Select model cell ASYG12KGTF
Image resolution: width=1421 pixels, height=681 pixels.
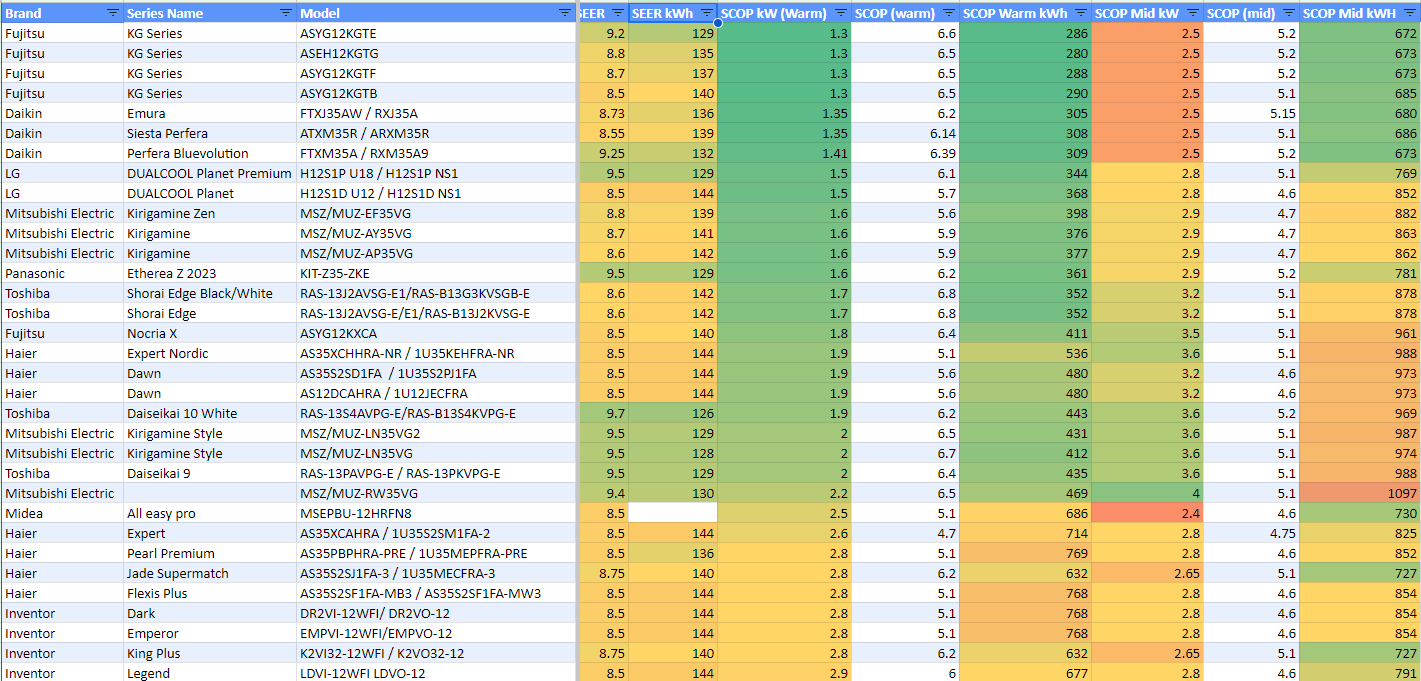pyautogui.click(x=436, y=73)
